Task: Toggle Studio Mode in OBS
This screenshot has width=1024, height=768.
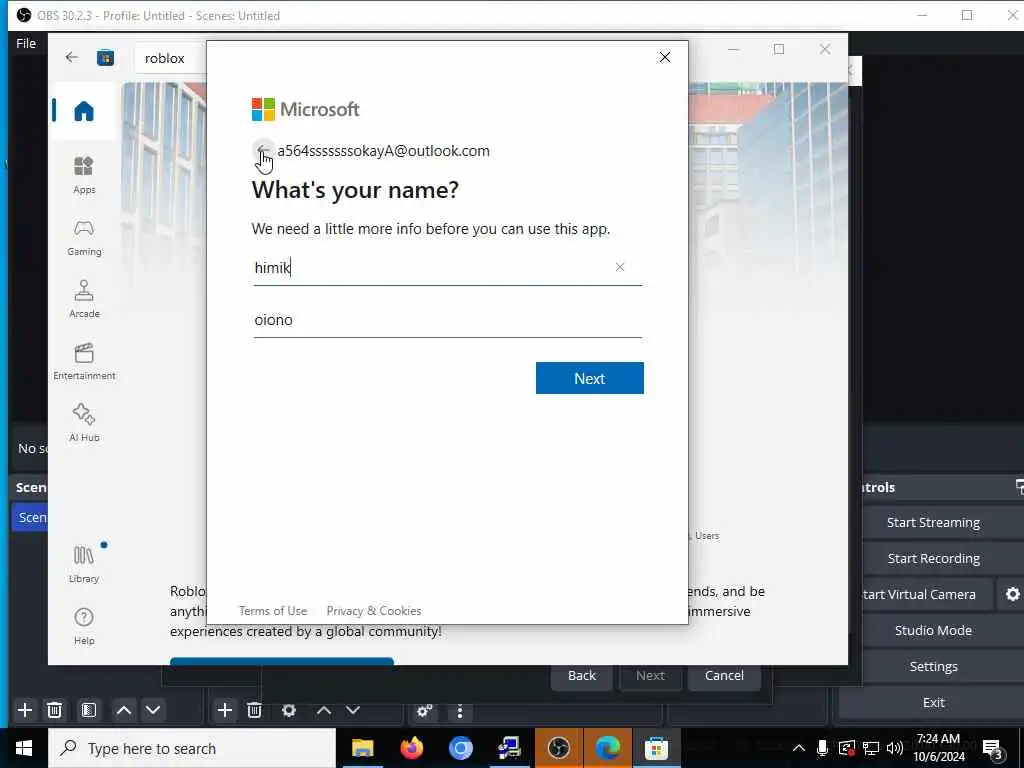Action: point(933,630)
